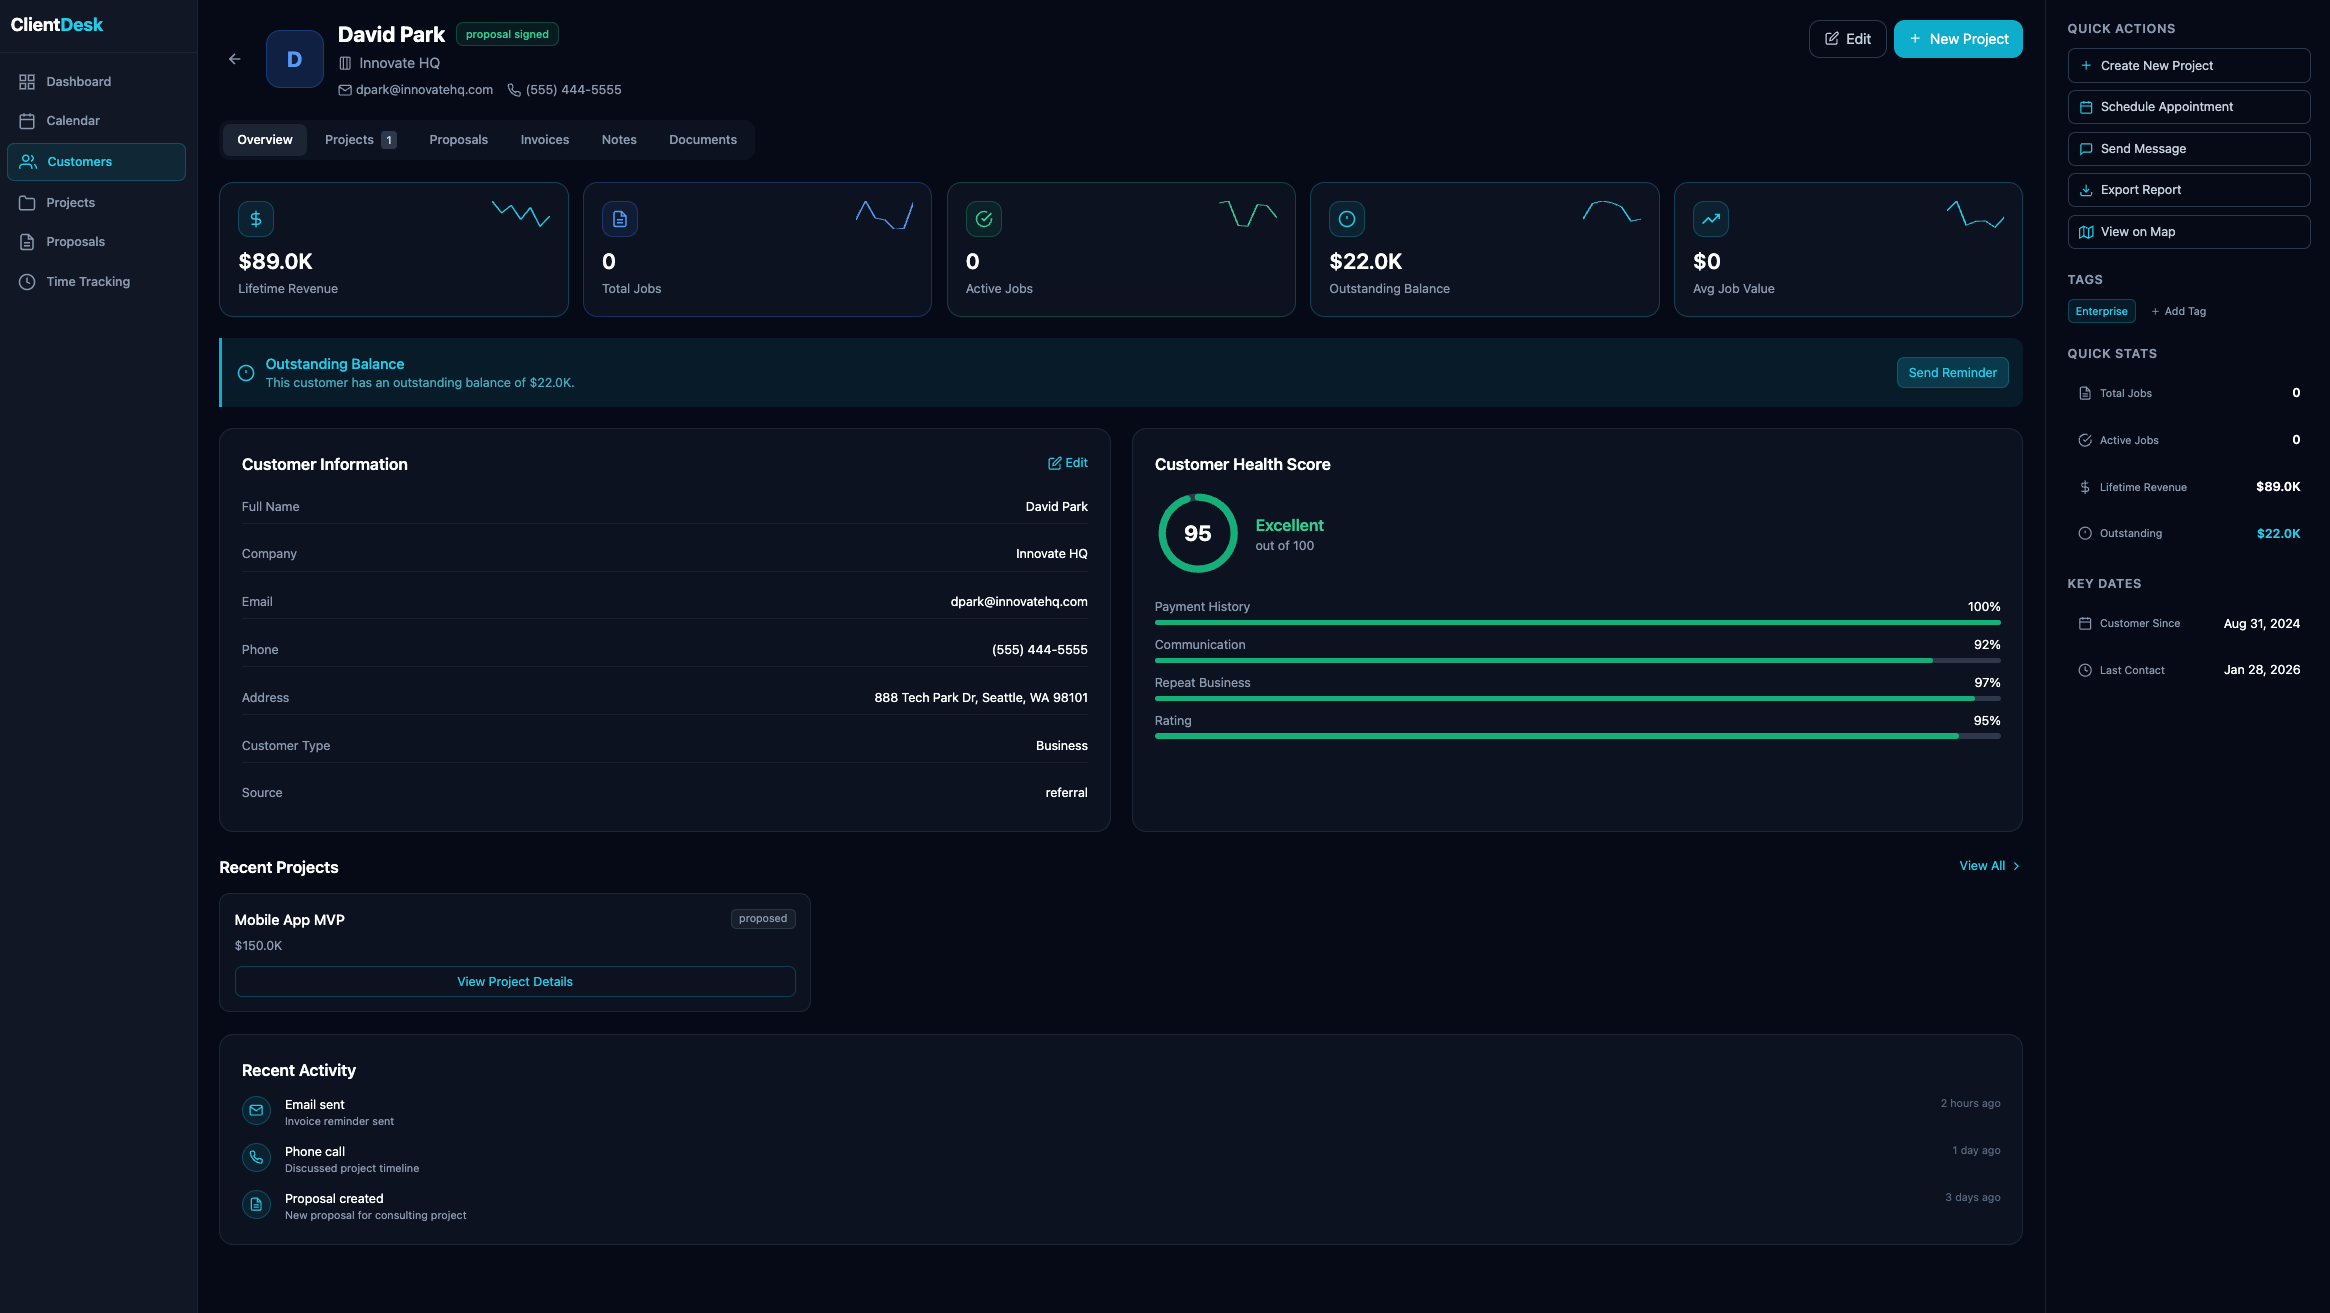Click the Proposals icon in sidebar
The height and width of the screenshot is (1313, 2330).
pyautogui.click(x=28, y=241)
